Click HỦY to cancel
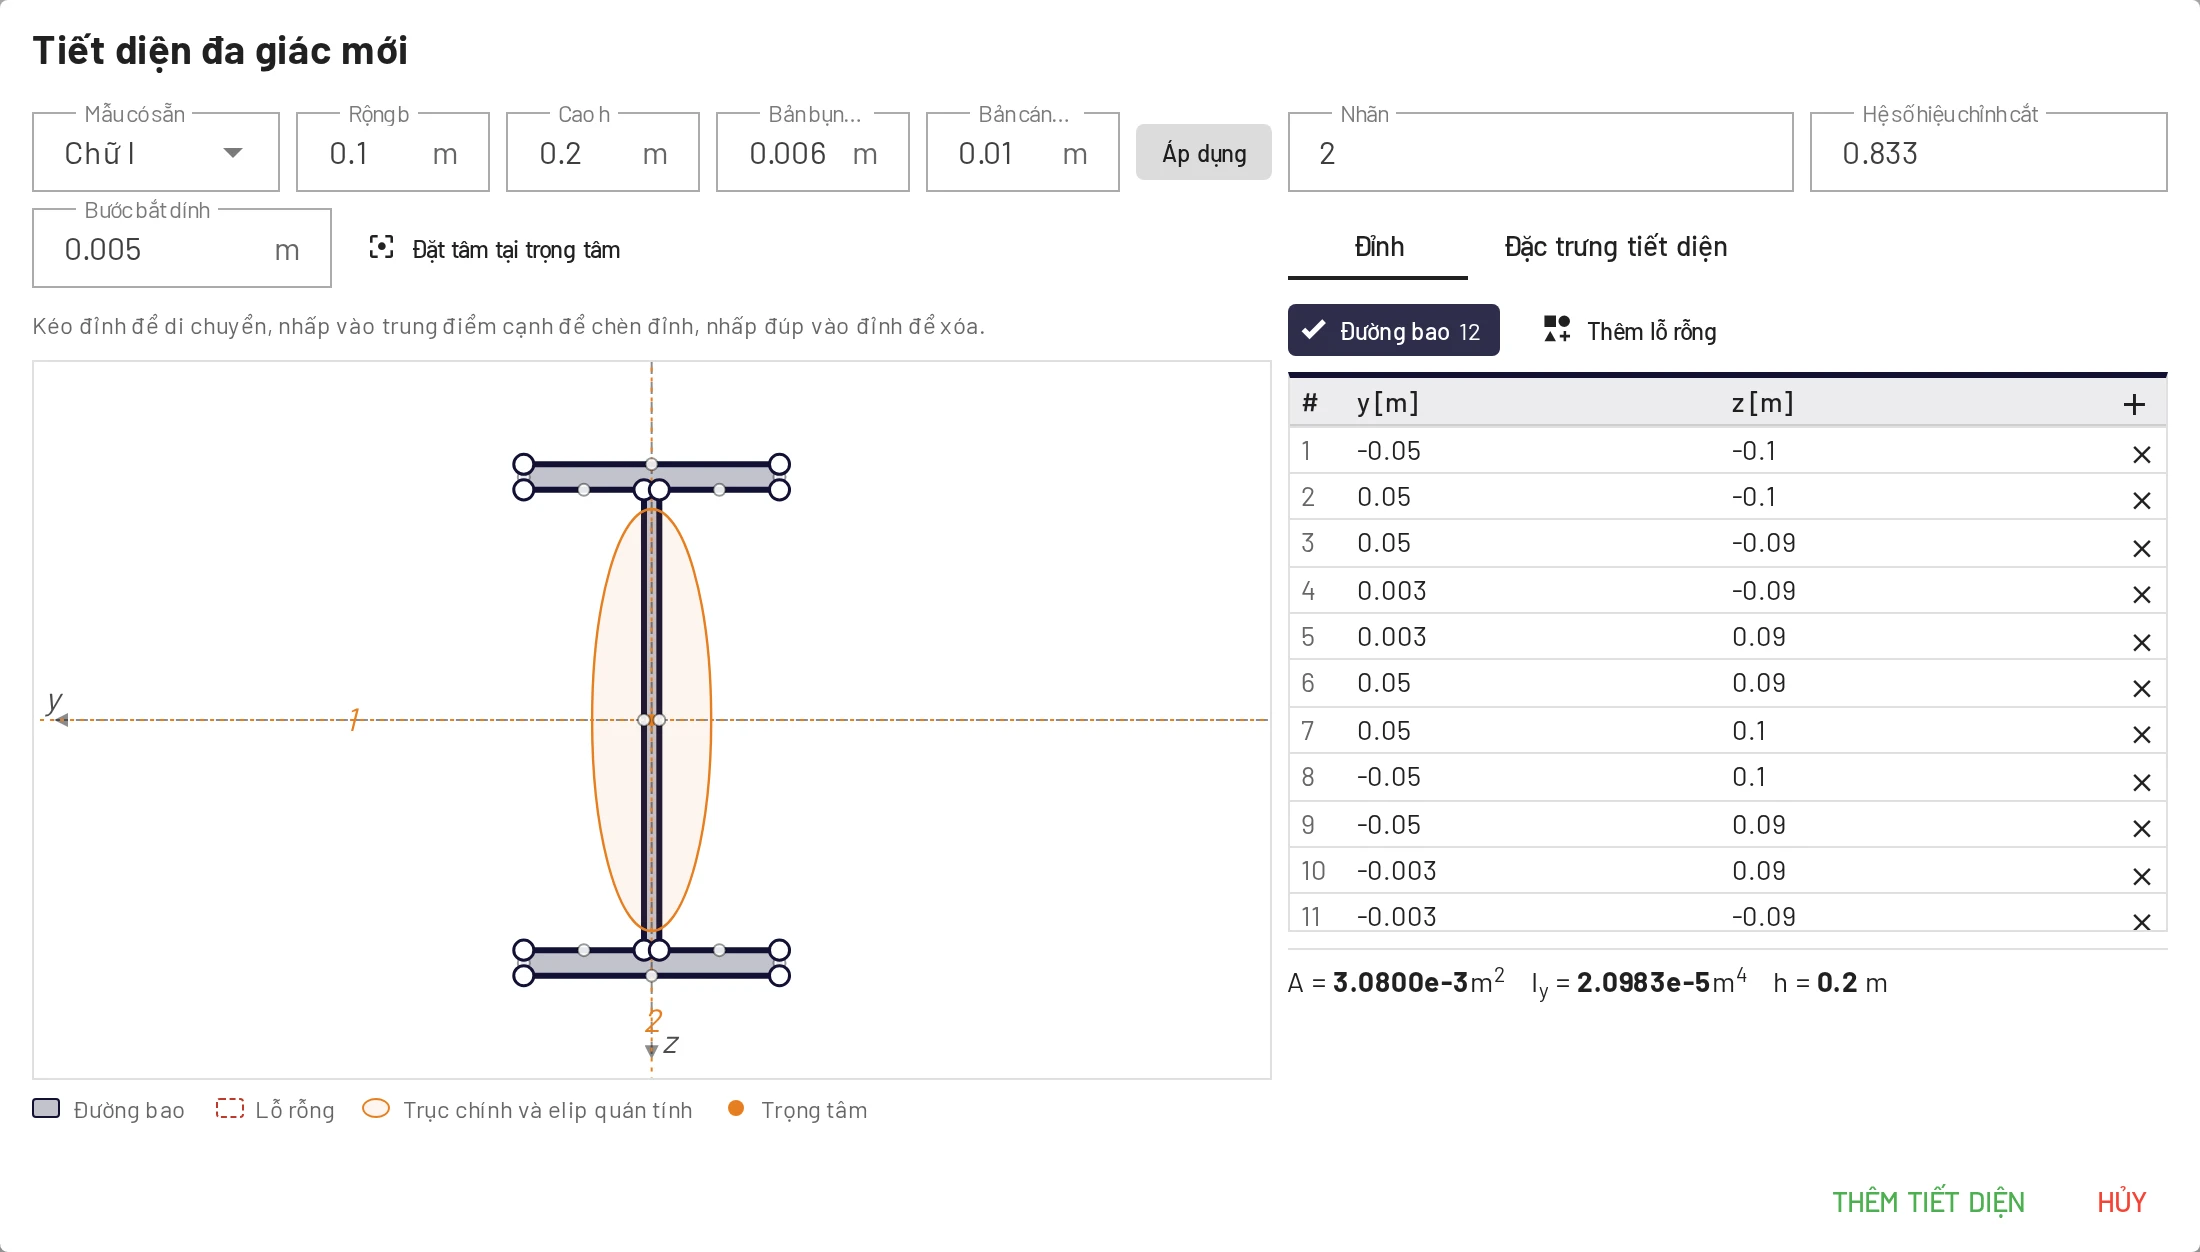This screenshot has height=1252, width=2200. [x=2122, y=1202]
